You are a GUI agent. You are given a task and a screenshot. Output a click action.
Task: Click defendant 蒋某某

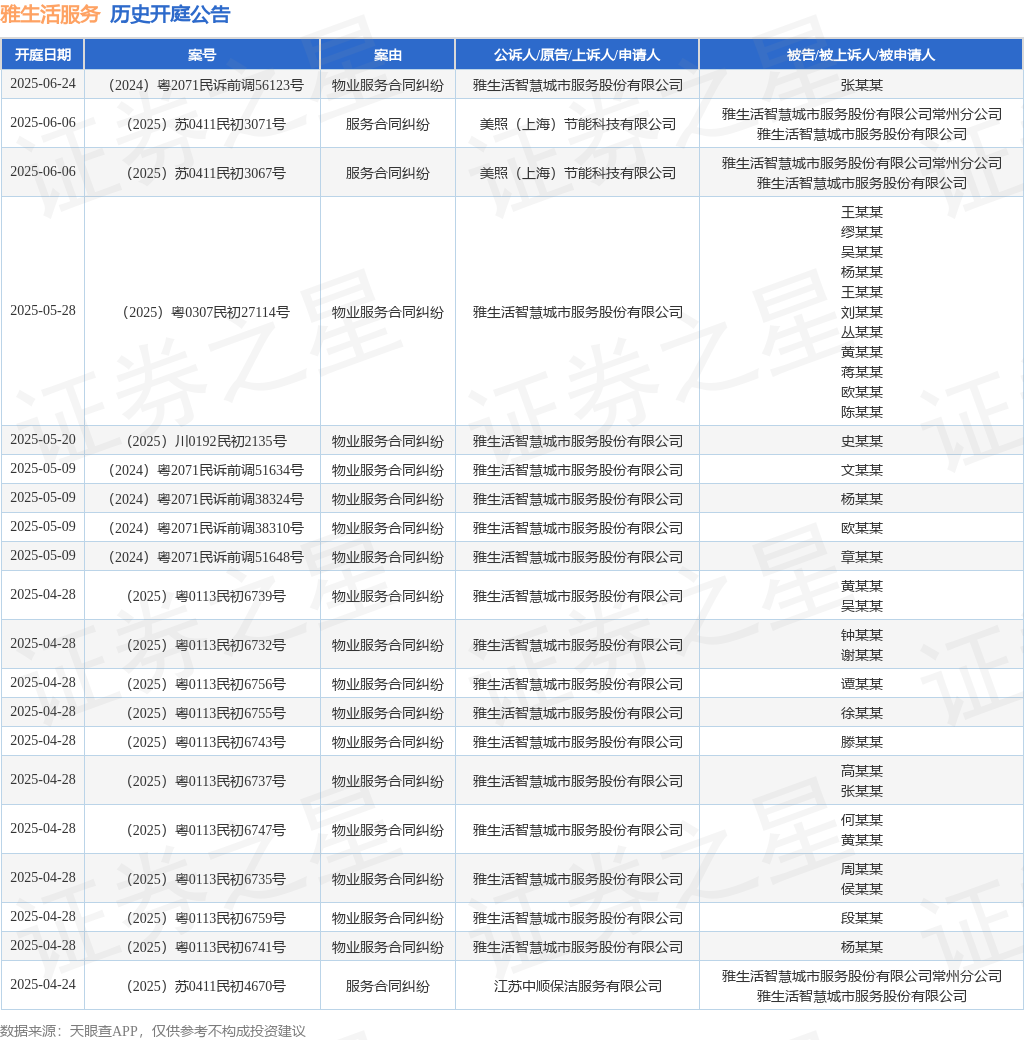(x=862, y=372)
